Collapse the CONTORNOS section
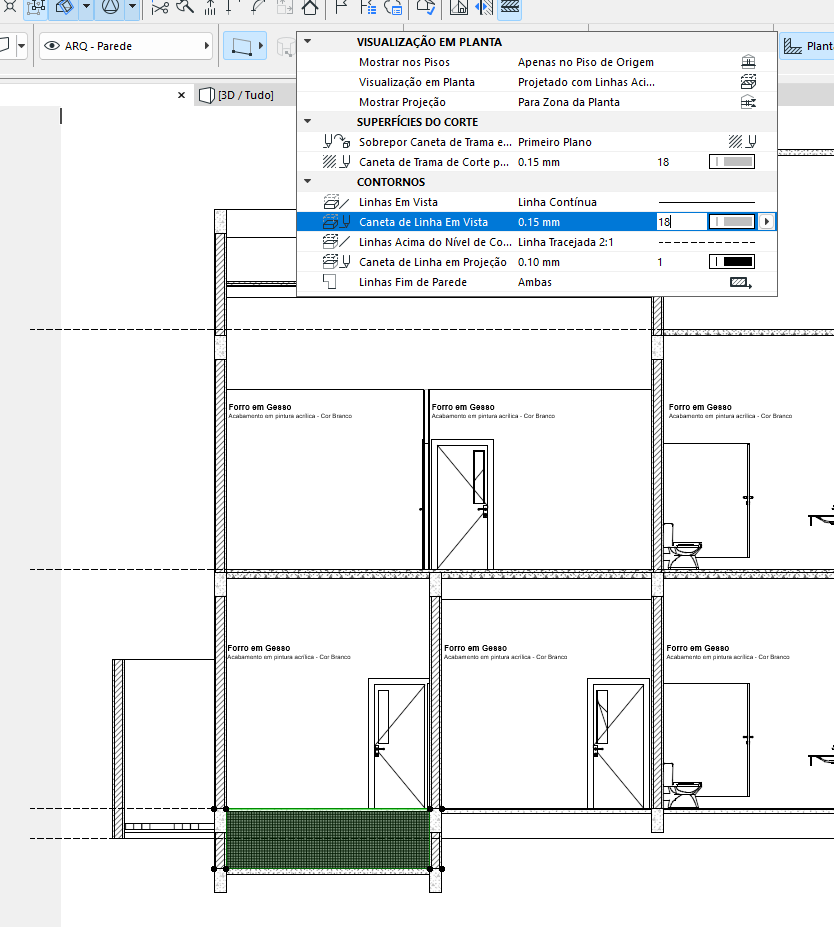Viewport: 834px width, 927px height. [308, 182]
